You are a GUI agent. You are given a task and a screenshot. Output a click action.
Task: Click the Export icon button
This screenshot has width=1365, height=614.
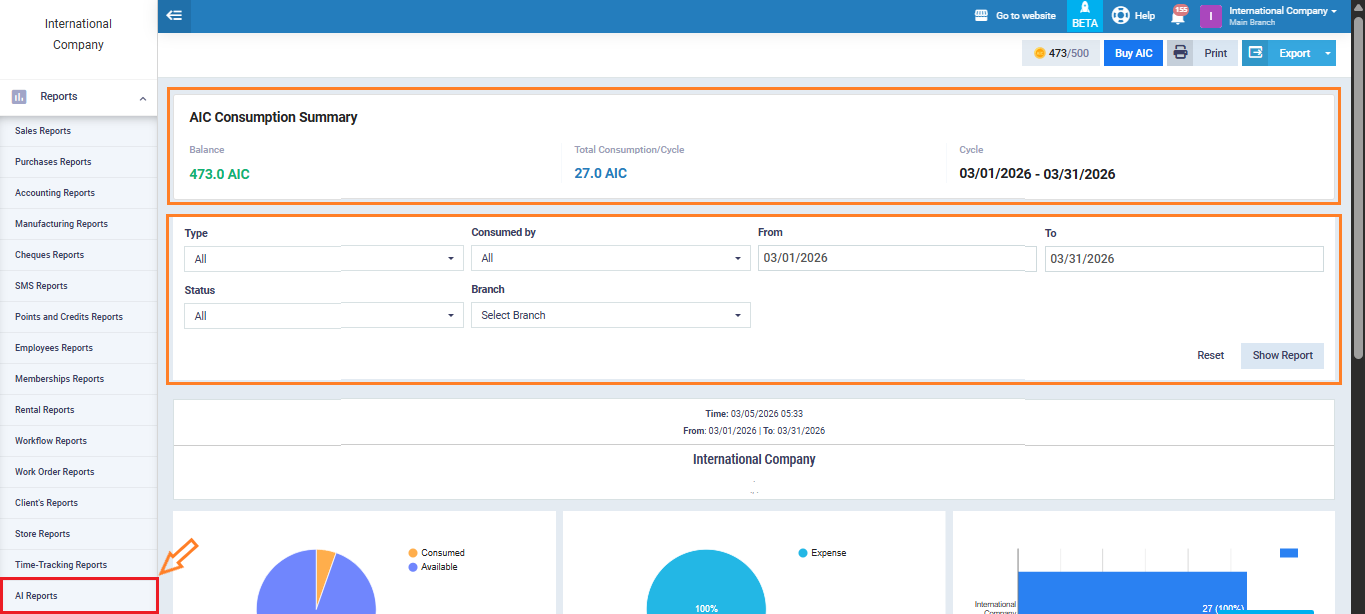click(1256, 53)
